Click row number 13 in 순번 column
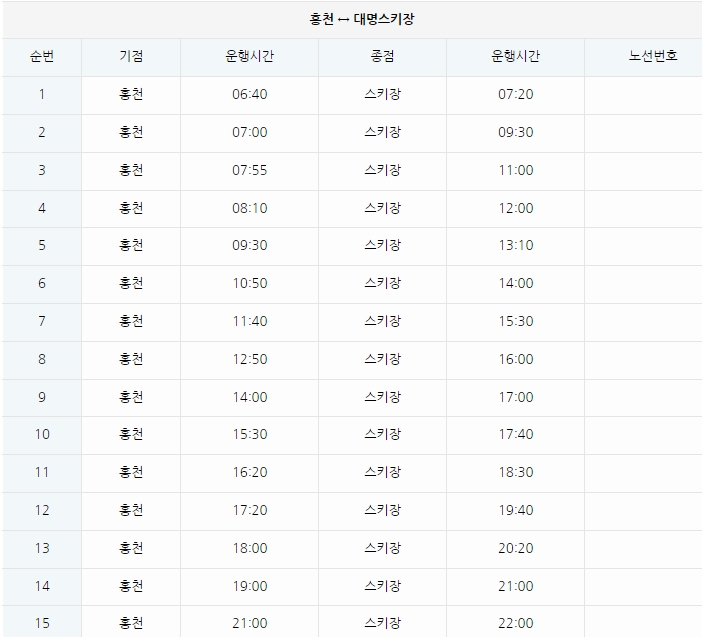The height and width of the screenshot is (637, 702). [42, 548]
